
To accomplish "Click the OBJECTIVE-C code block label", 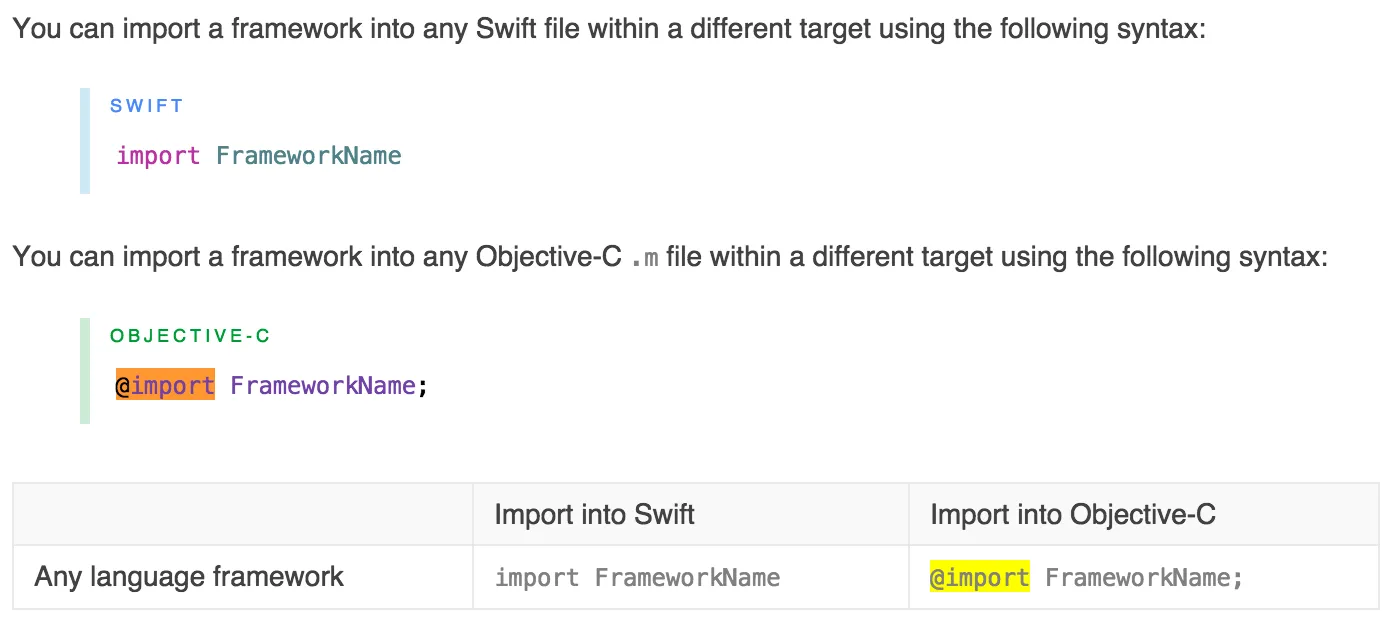I will (190, 336).
